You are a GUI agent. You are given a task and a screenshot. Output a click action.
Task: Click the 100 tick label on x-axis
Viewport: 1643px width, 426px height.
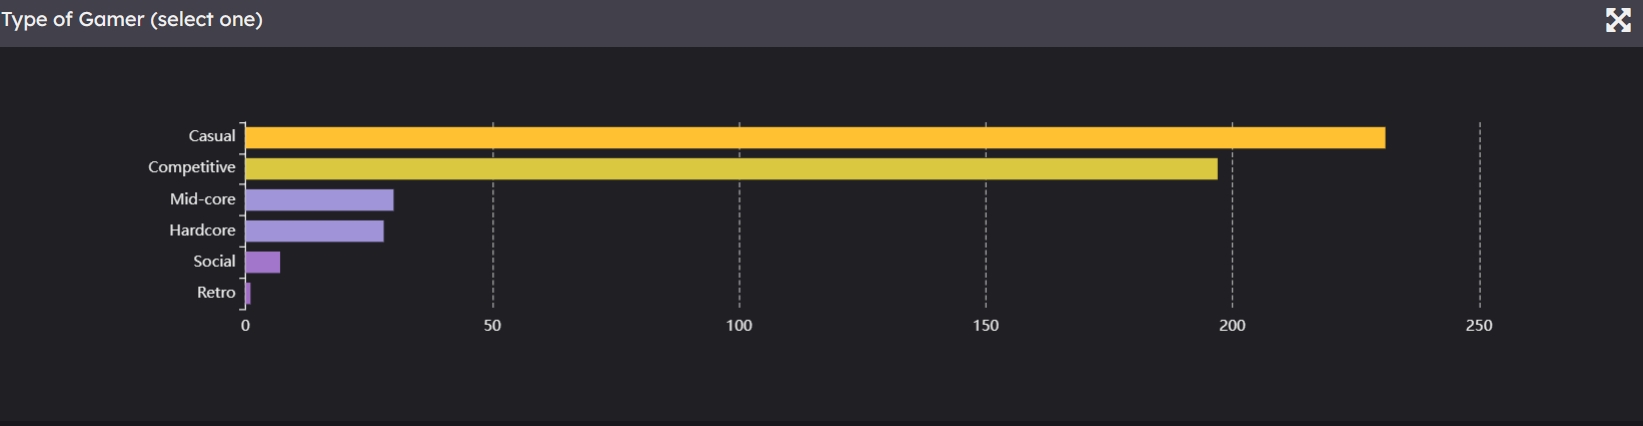[x=739, y=325]
